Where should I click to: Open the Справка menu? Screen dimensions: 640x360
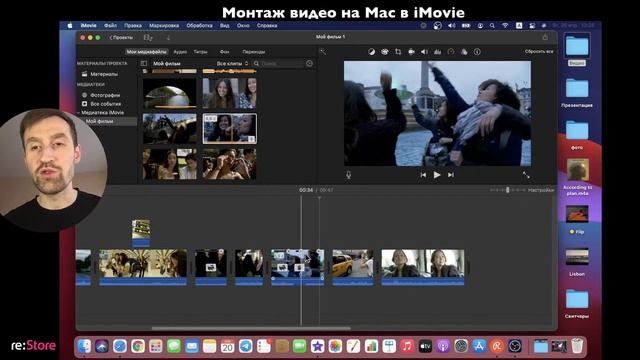(x=267, y=25)
